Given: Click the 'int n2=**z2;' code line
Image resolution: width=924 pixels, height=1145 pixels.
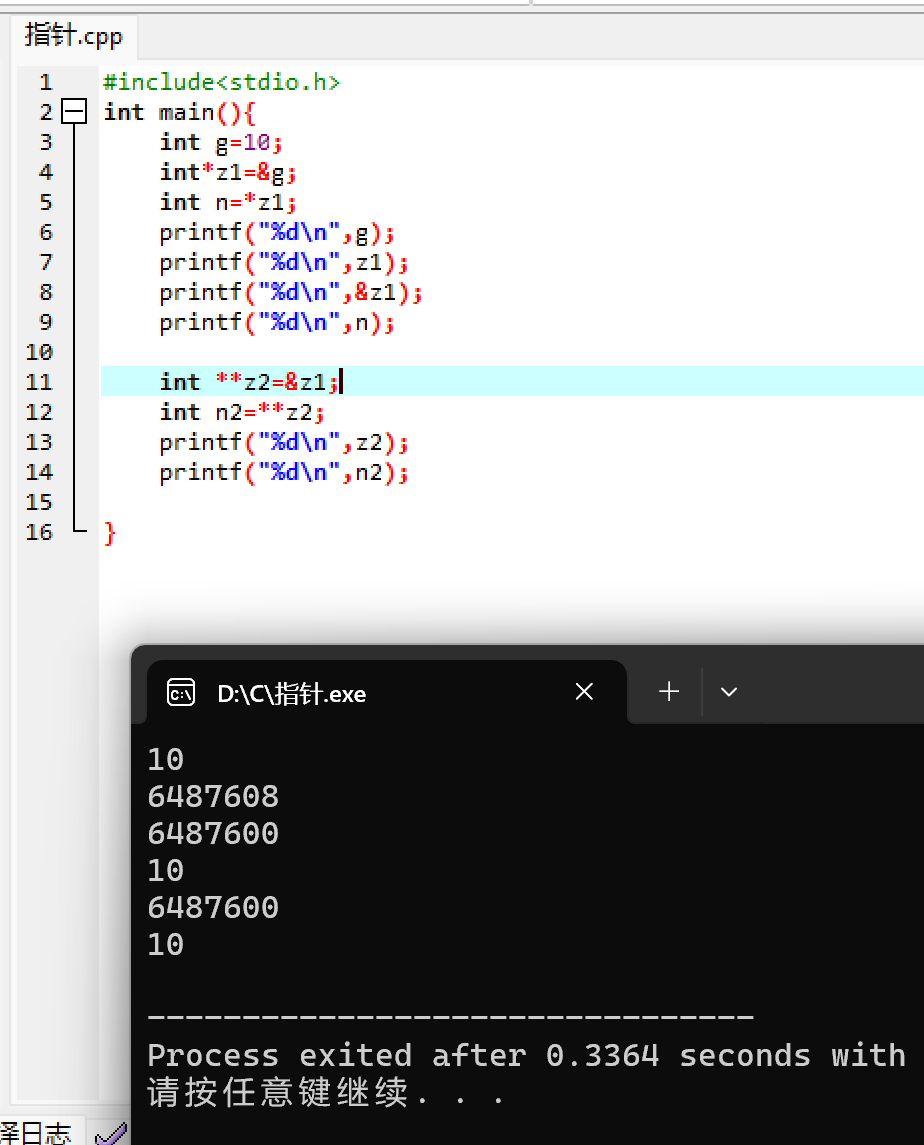Looking at the screenshot, I should point(242,413).
